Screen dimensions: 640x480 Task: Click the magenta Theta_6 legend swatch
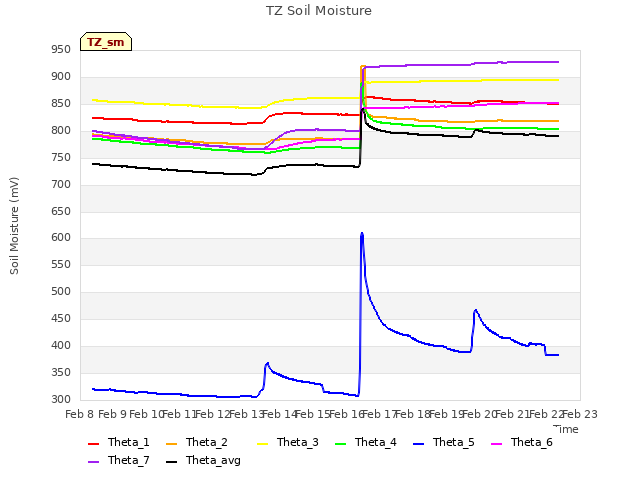coord(496,444)
